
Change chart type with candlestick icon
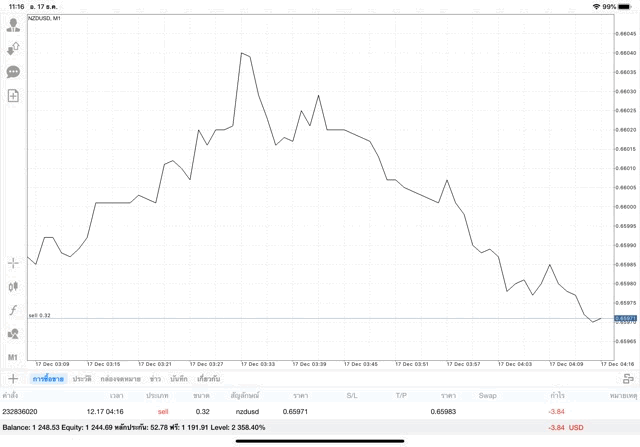click(13, 286)
